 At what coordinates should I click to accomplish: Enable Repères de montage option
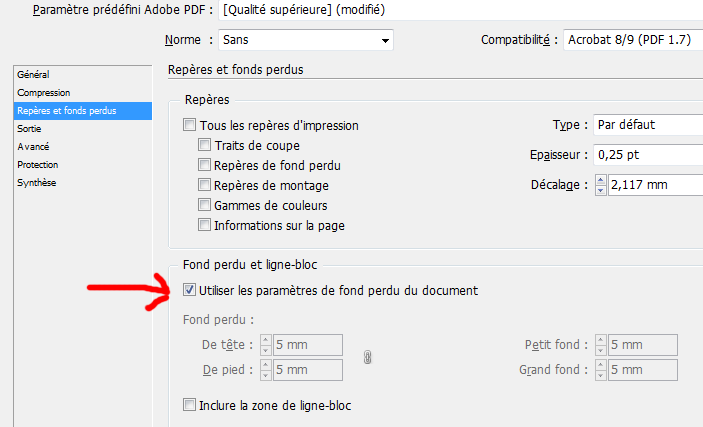[204, 185]
